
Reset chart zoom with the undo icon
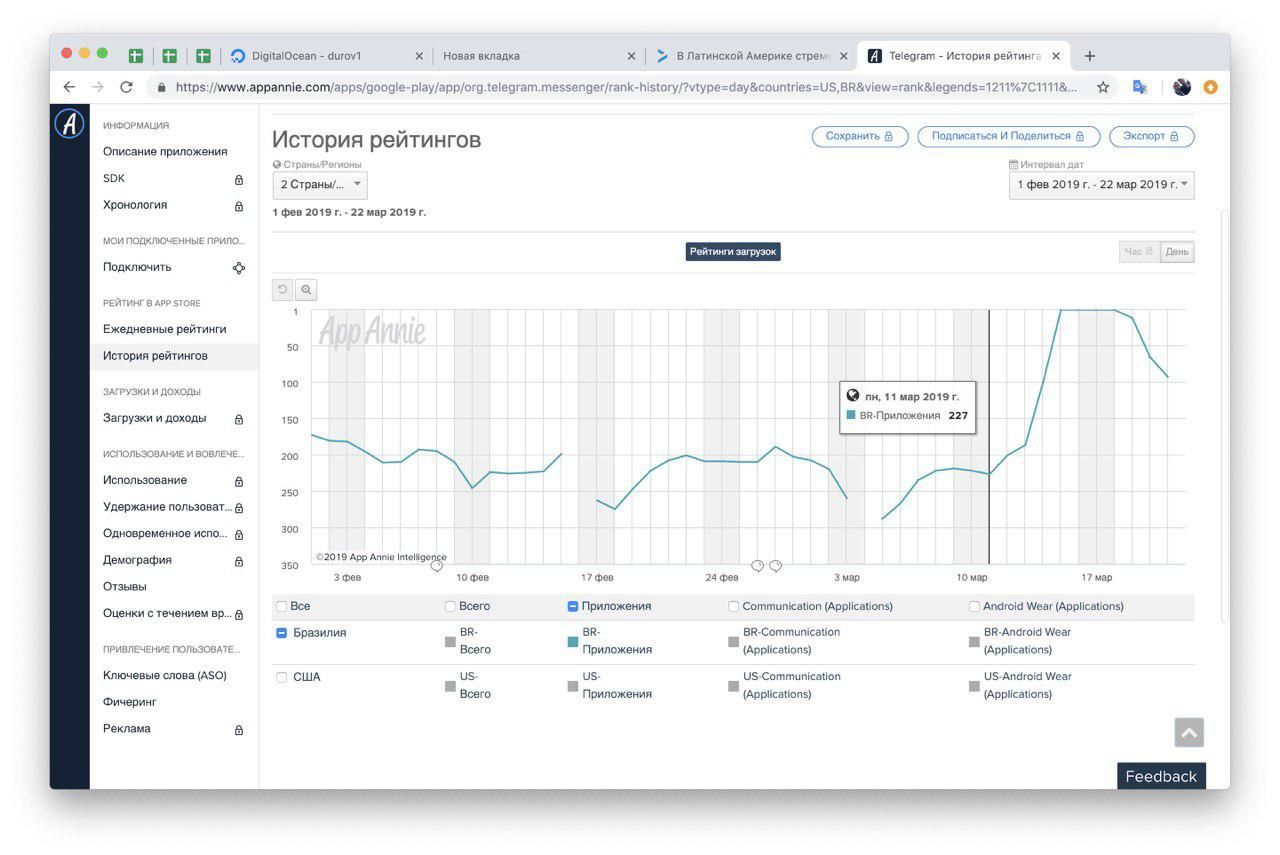pos(283,290)
